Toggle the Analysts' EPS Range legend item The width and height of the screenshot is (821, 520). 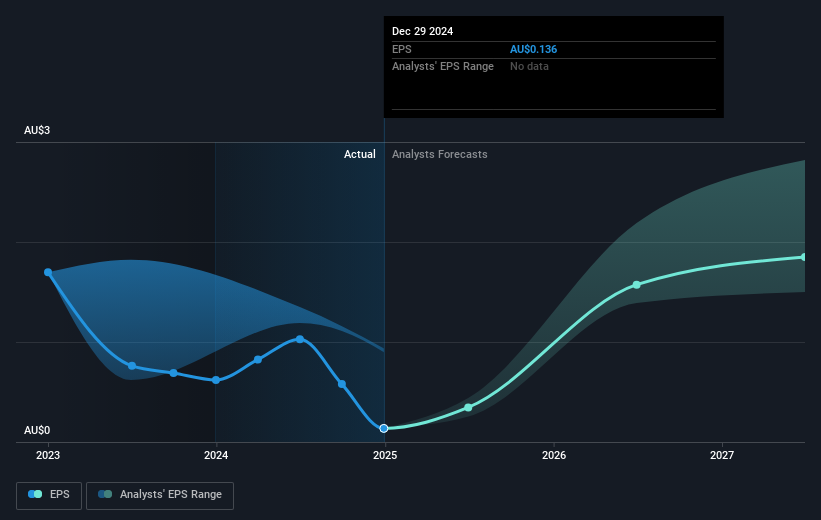(x=160, y=495)
